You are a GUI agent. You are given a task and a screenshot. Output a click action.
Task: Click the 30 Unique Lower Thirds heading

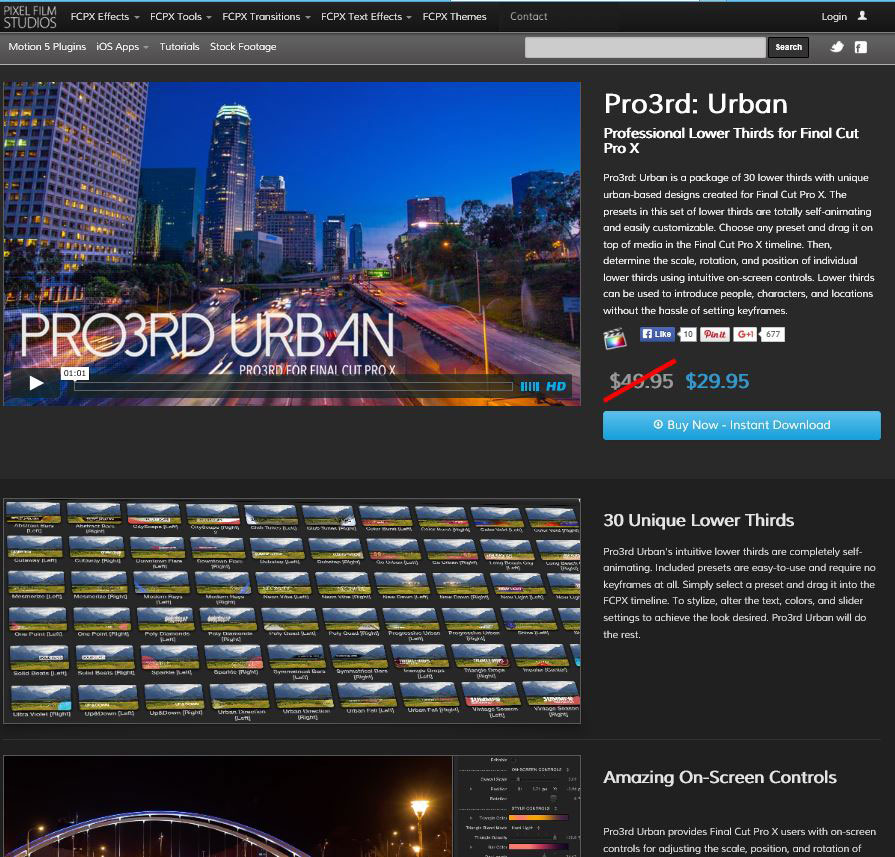click(x=699, y=520)
